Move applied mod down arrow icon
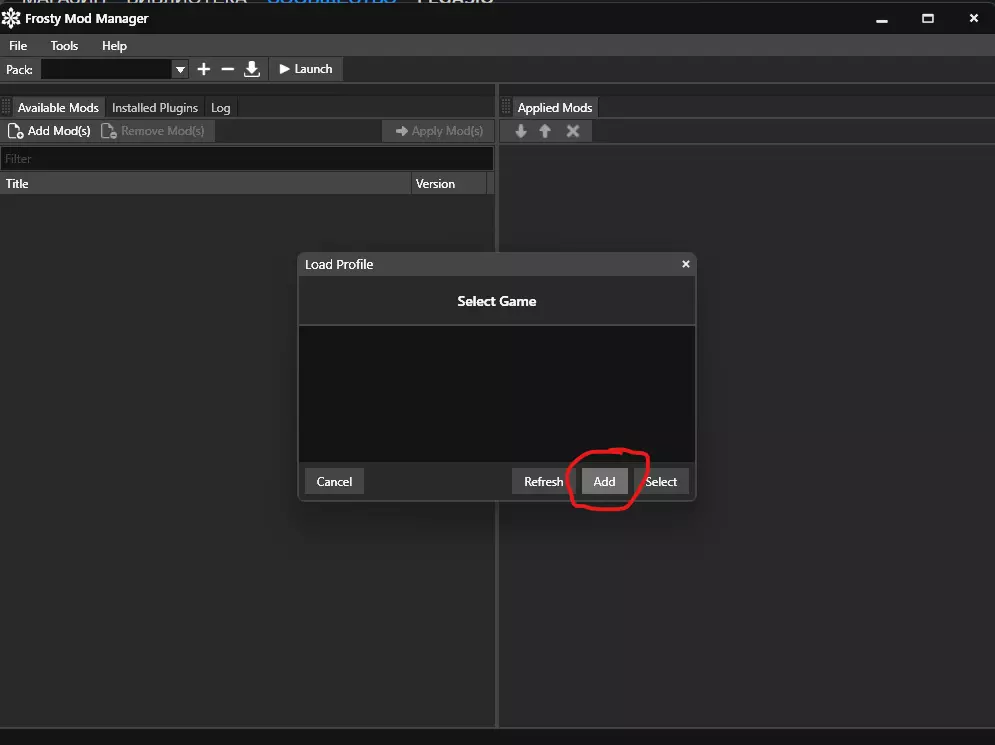 pyautogui.click(x=521, y=131)
